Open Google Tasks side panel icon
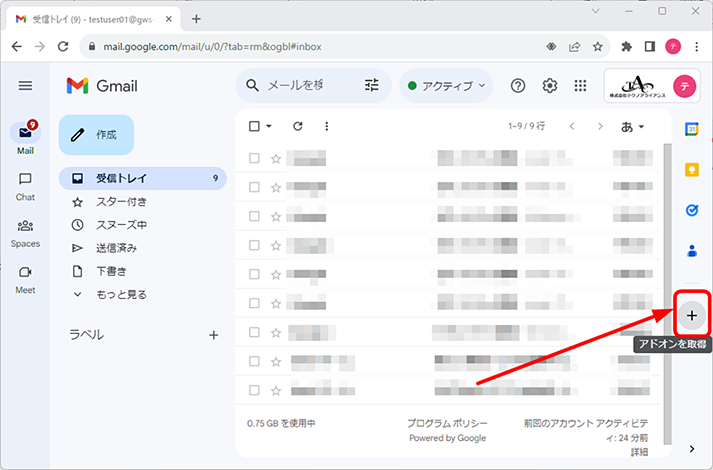 (692, 210)
